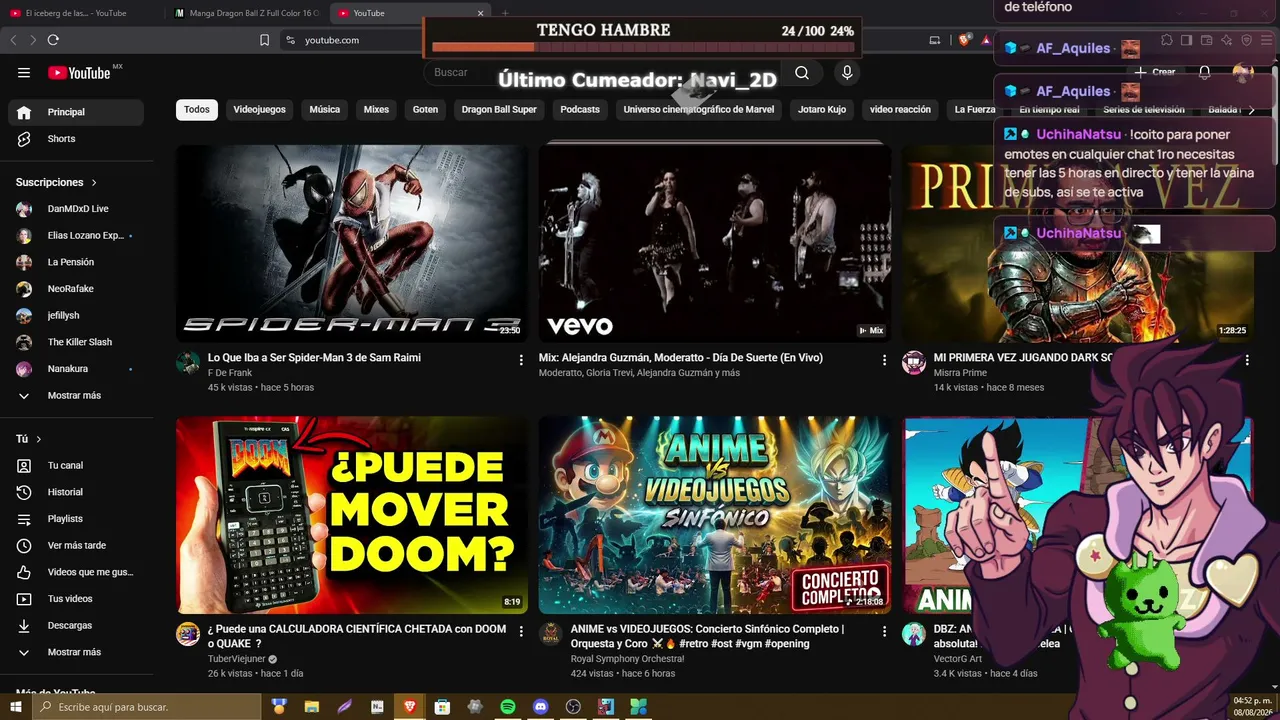The image size is (1280, 720).
Task: Click the Windows taskbar search box
Action: [x=148, y=707]
